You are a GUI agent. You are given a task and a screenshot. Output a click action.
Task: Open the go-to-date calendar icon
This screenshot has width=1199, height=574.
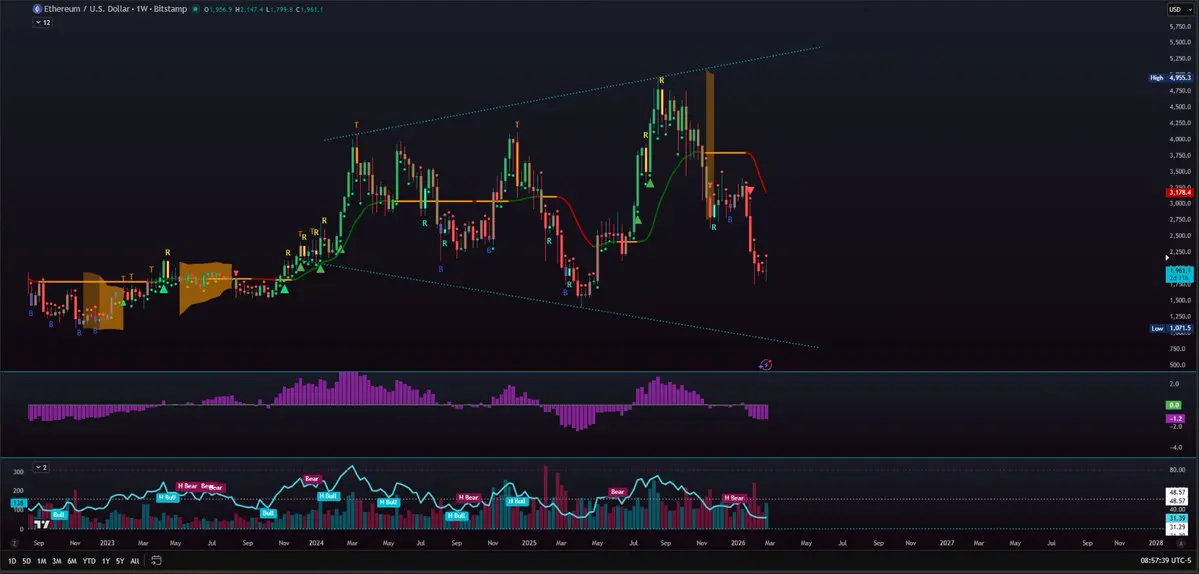156,560
